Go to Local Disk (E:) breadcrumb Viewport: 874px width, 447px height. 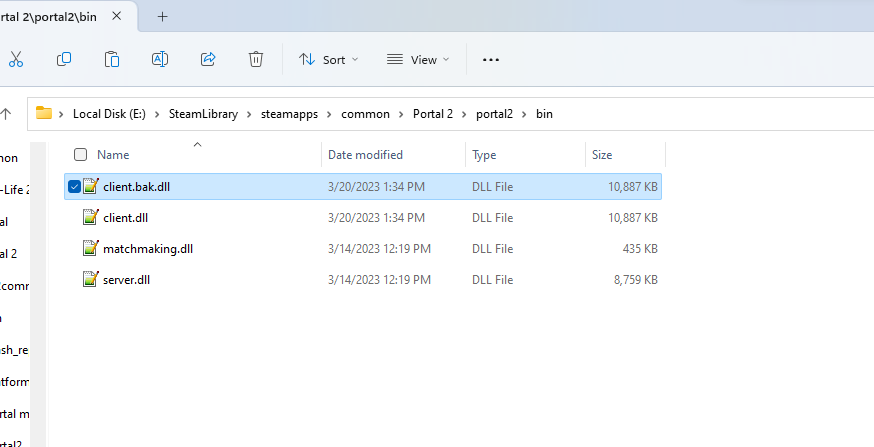(x=109, y=114)
